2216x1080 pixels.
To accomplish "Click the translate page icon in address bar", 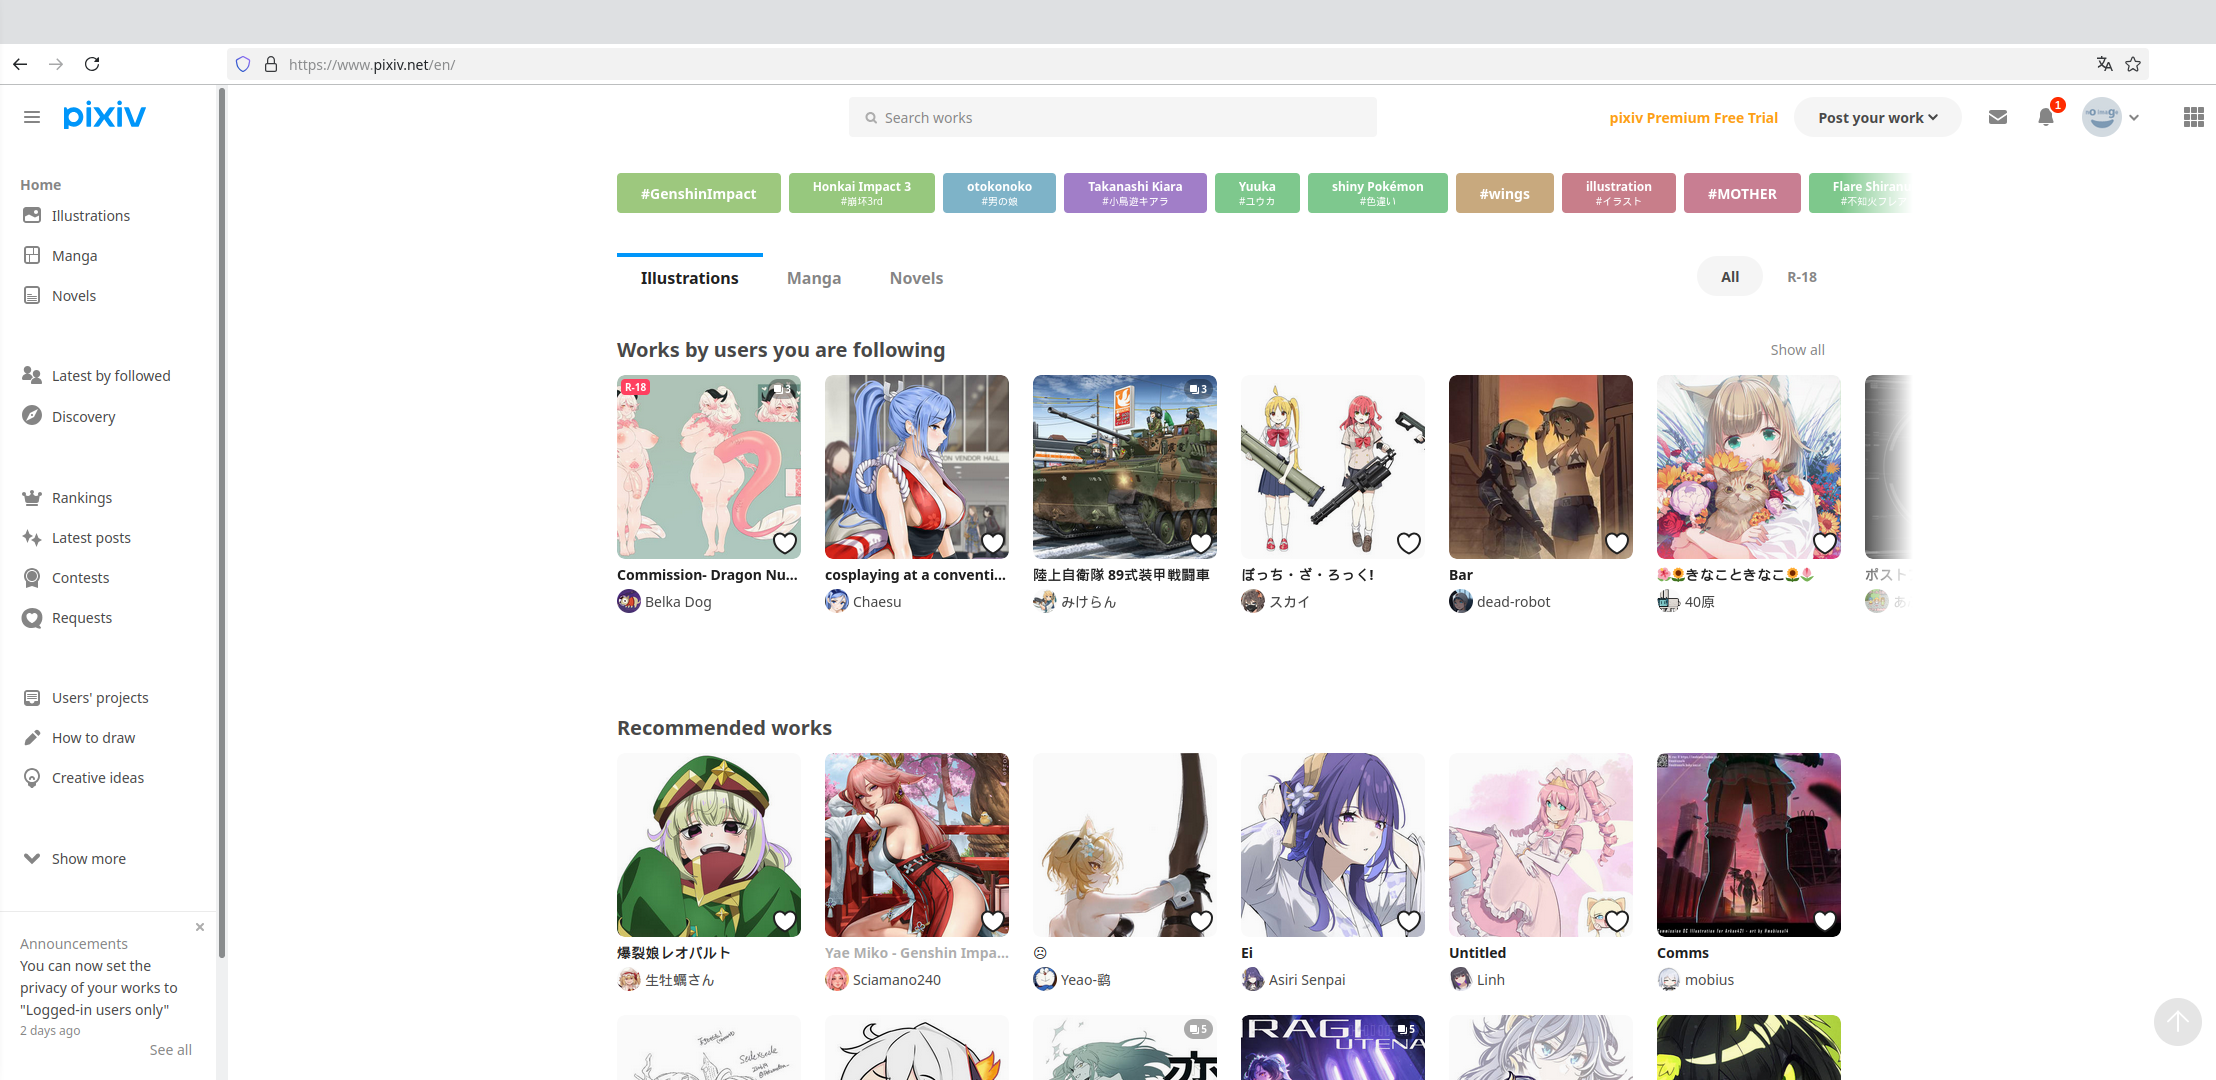I will (x=2105, y=64).
